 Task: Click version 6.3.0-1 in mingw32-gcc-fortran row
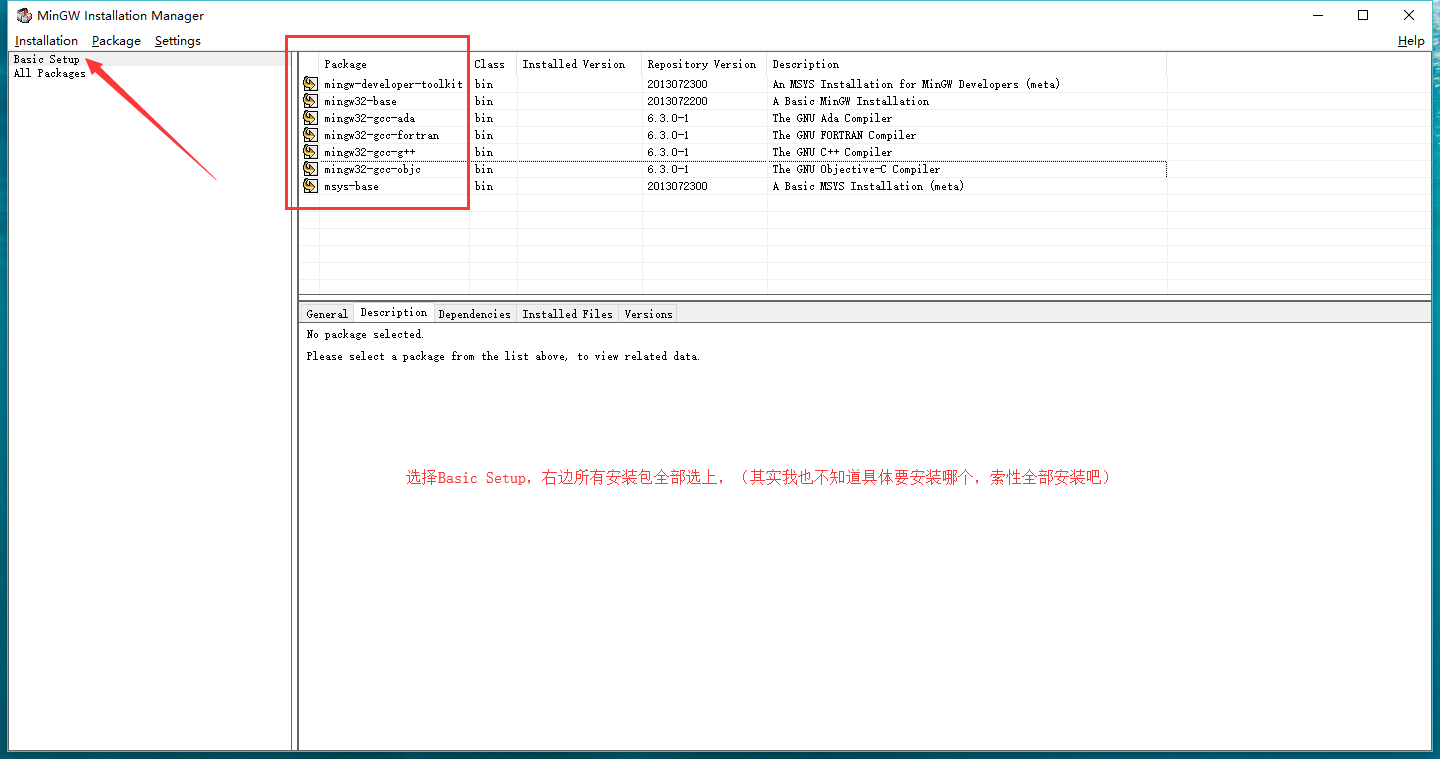tap(668, 135)
